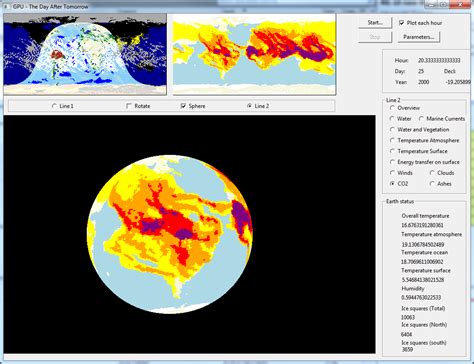Show Temperature Atmosphere map
This screenshot has width=474, height=364.
click(x=392, y=140)
